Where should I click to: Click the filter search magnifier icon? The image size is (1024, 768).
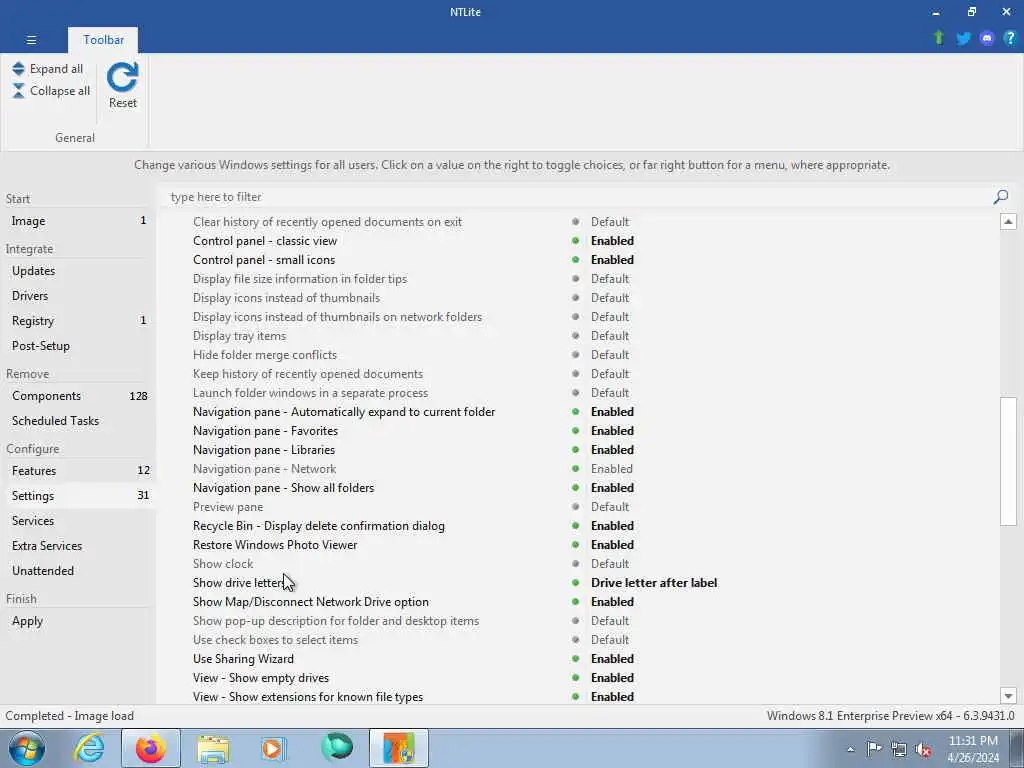1000,197
